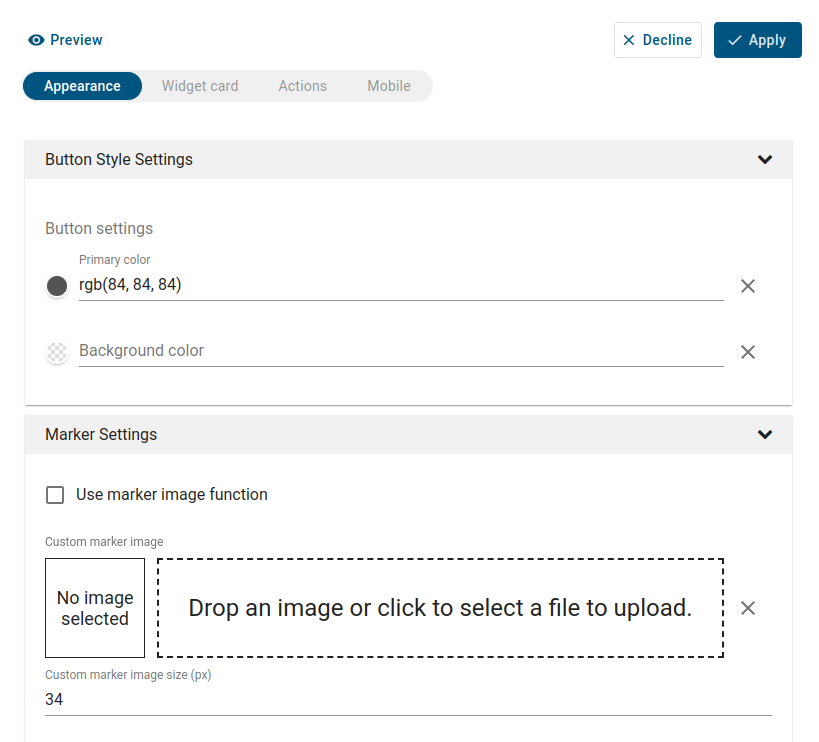Go to the Mobile tab
The image size is (819, 742).
[388, 86]
